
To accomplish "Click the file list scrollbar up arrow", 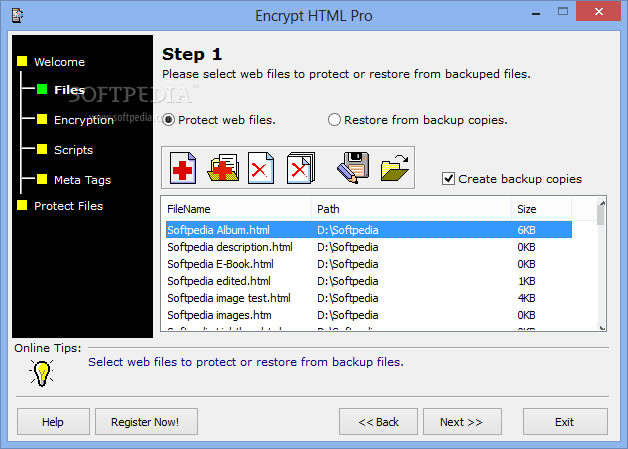I will 602,203.
